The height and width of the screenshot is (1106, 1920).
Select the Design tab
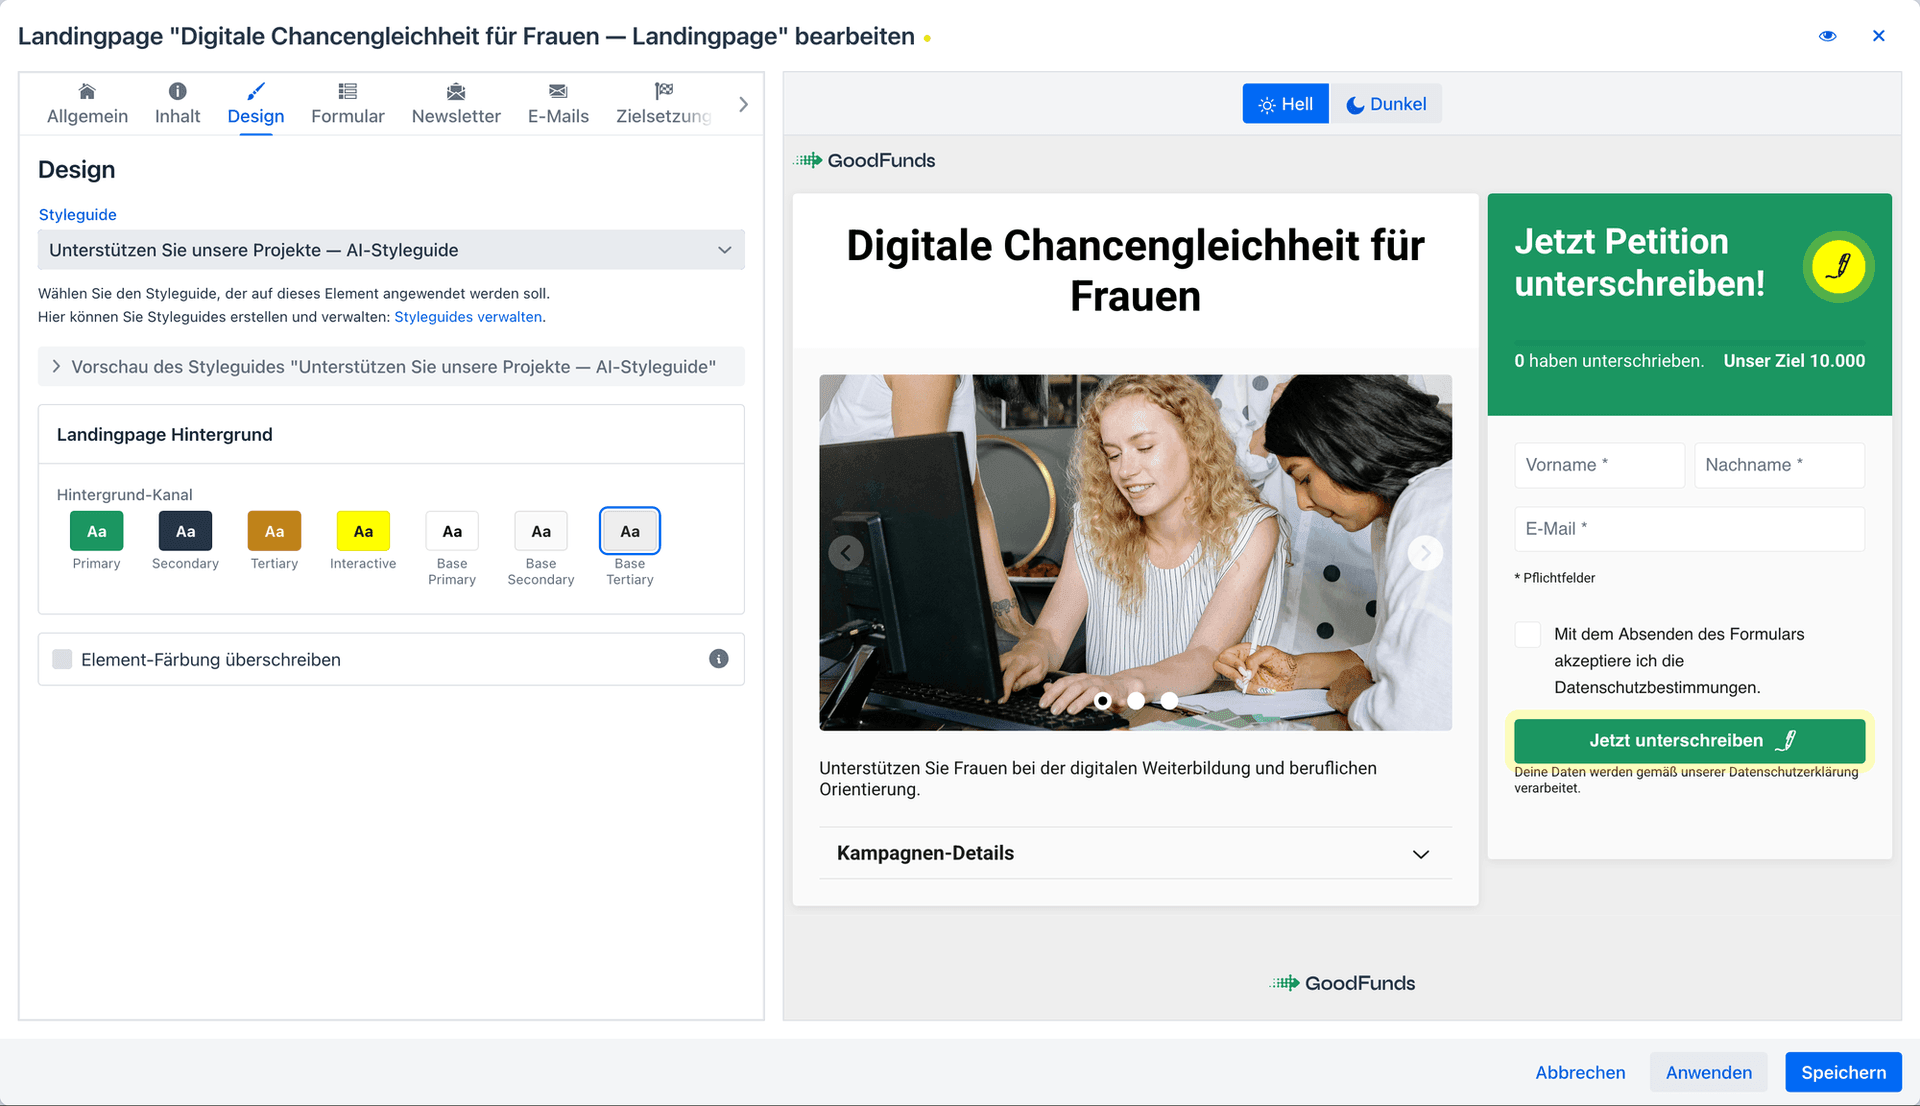point(255,104)
